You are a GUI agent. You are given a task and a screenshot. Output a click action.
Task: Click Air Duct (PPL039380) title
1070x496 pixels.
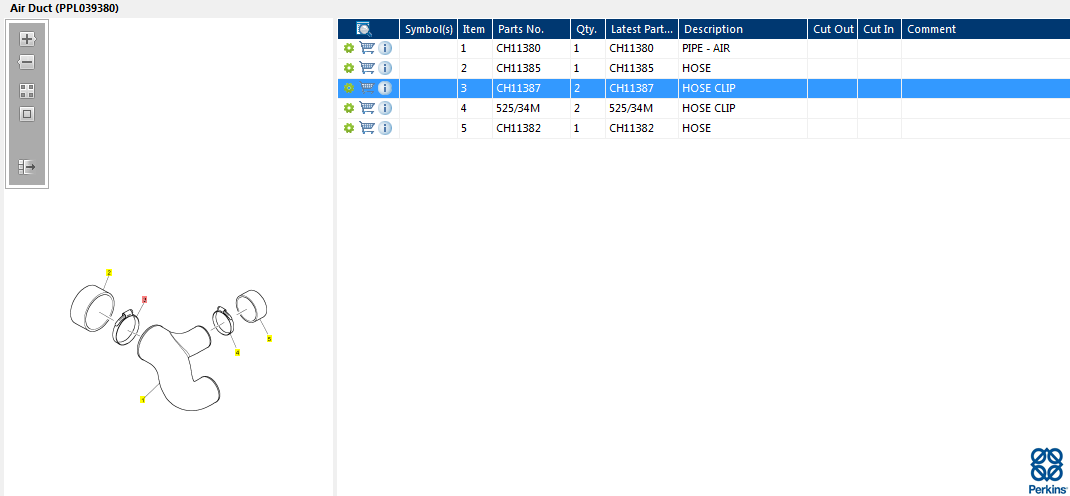[65, 8]
